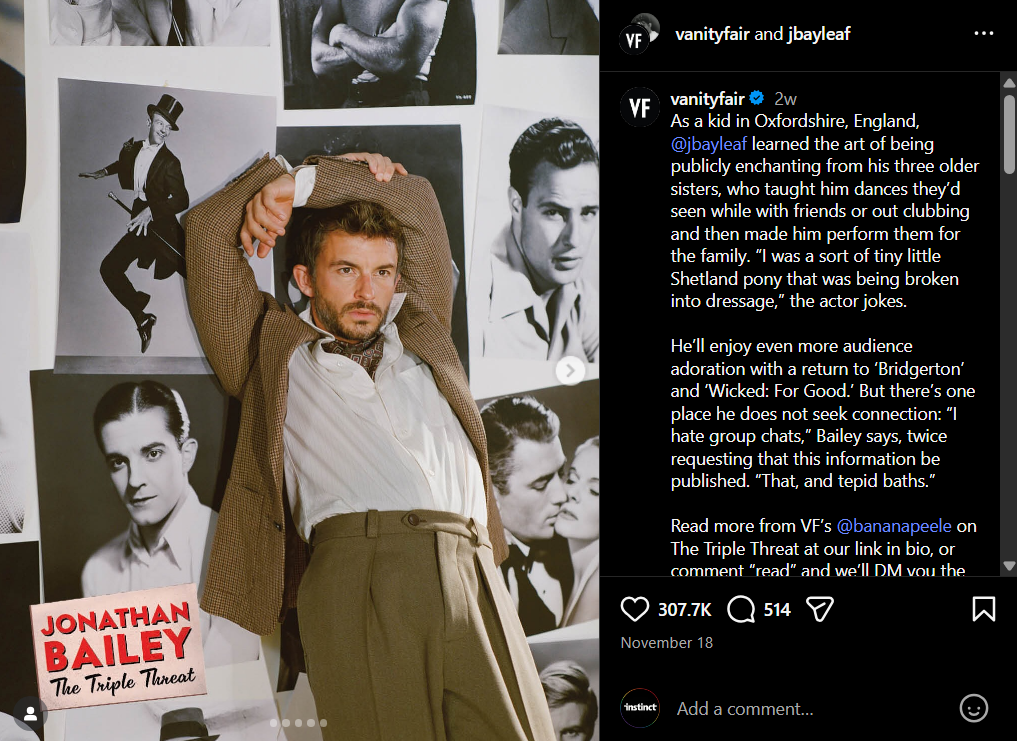The height and width of the screenshot is (741, 1017).
Task: Show tagged people via the person icon
Action: click(x=30, y=713)
